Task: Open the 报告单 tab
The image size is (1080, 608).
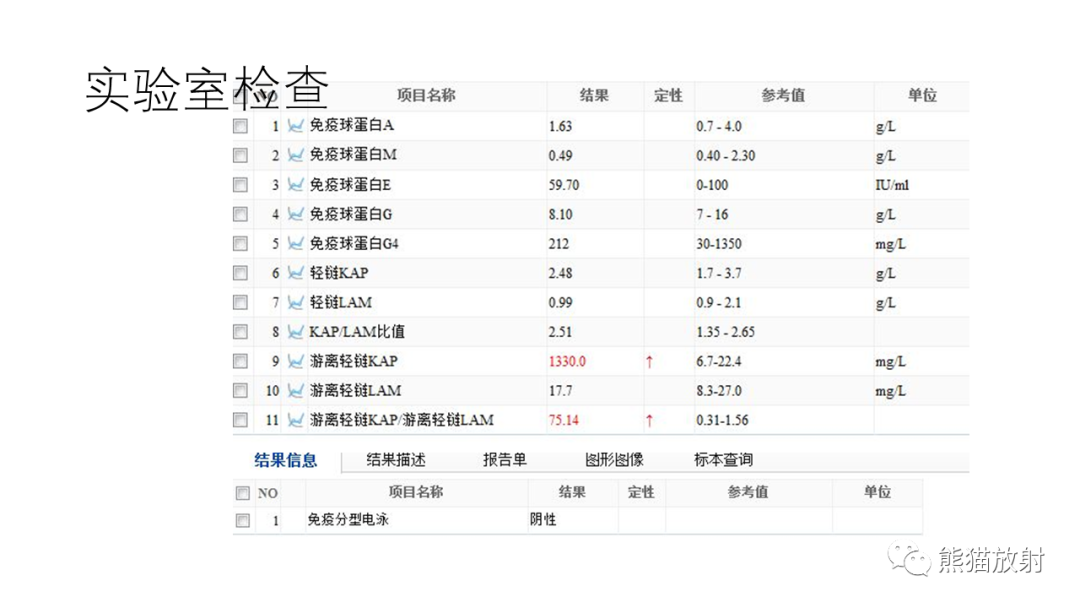Action: [x=505, y=459]
